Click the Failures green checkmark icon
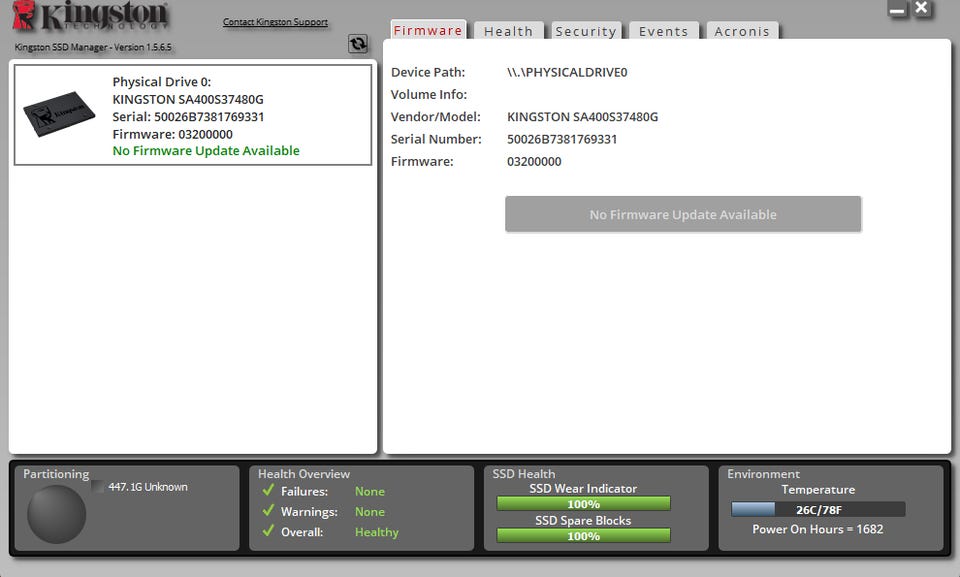The height and width of the screenshot is (577, 960). coord(268,491)
